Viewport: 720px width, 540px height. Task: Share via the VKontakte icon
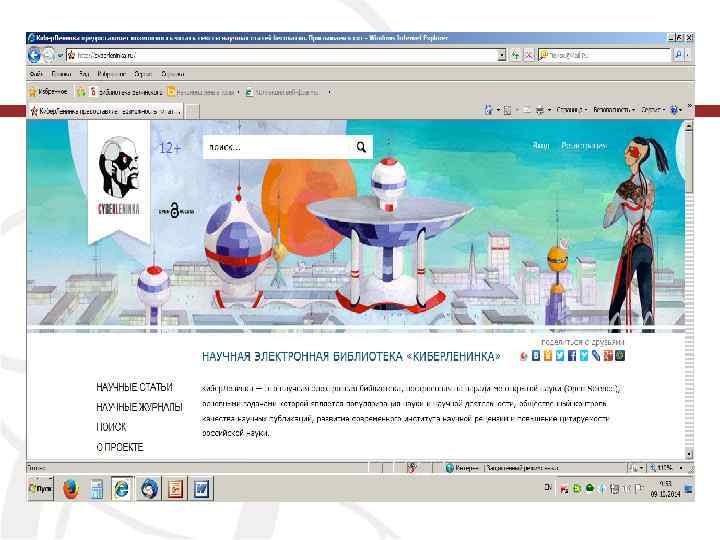click(x=536, y=356)
